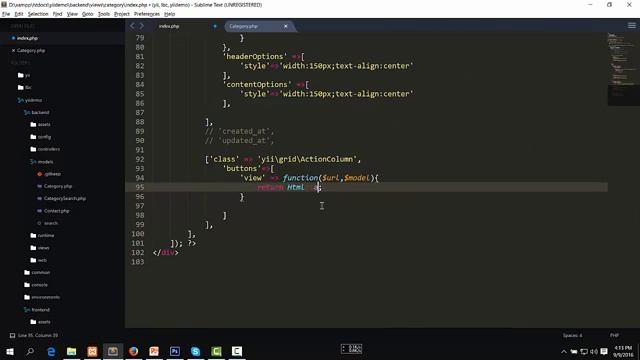640x360 pixels.
Task: Open Photoshop from taskbar
Action: pyautogui.click(x=175, y=351)
